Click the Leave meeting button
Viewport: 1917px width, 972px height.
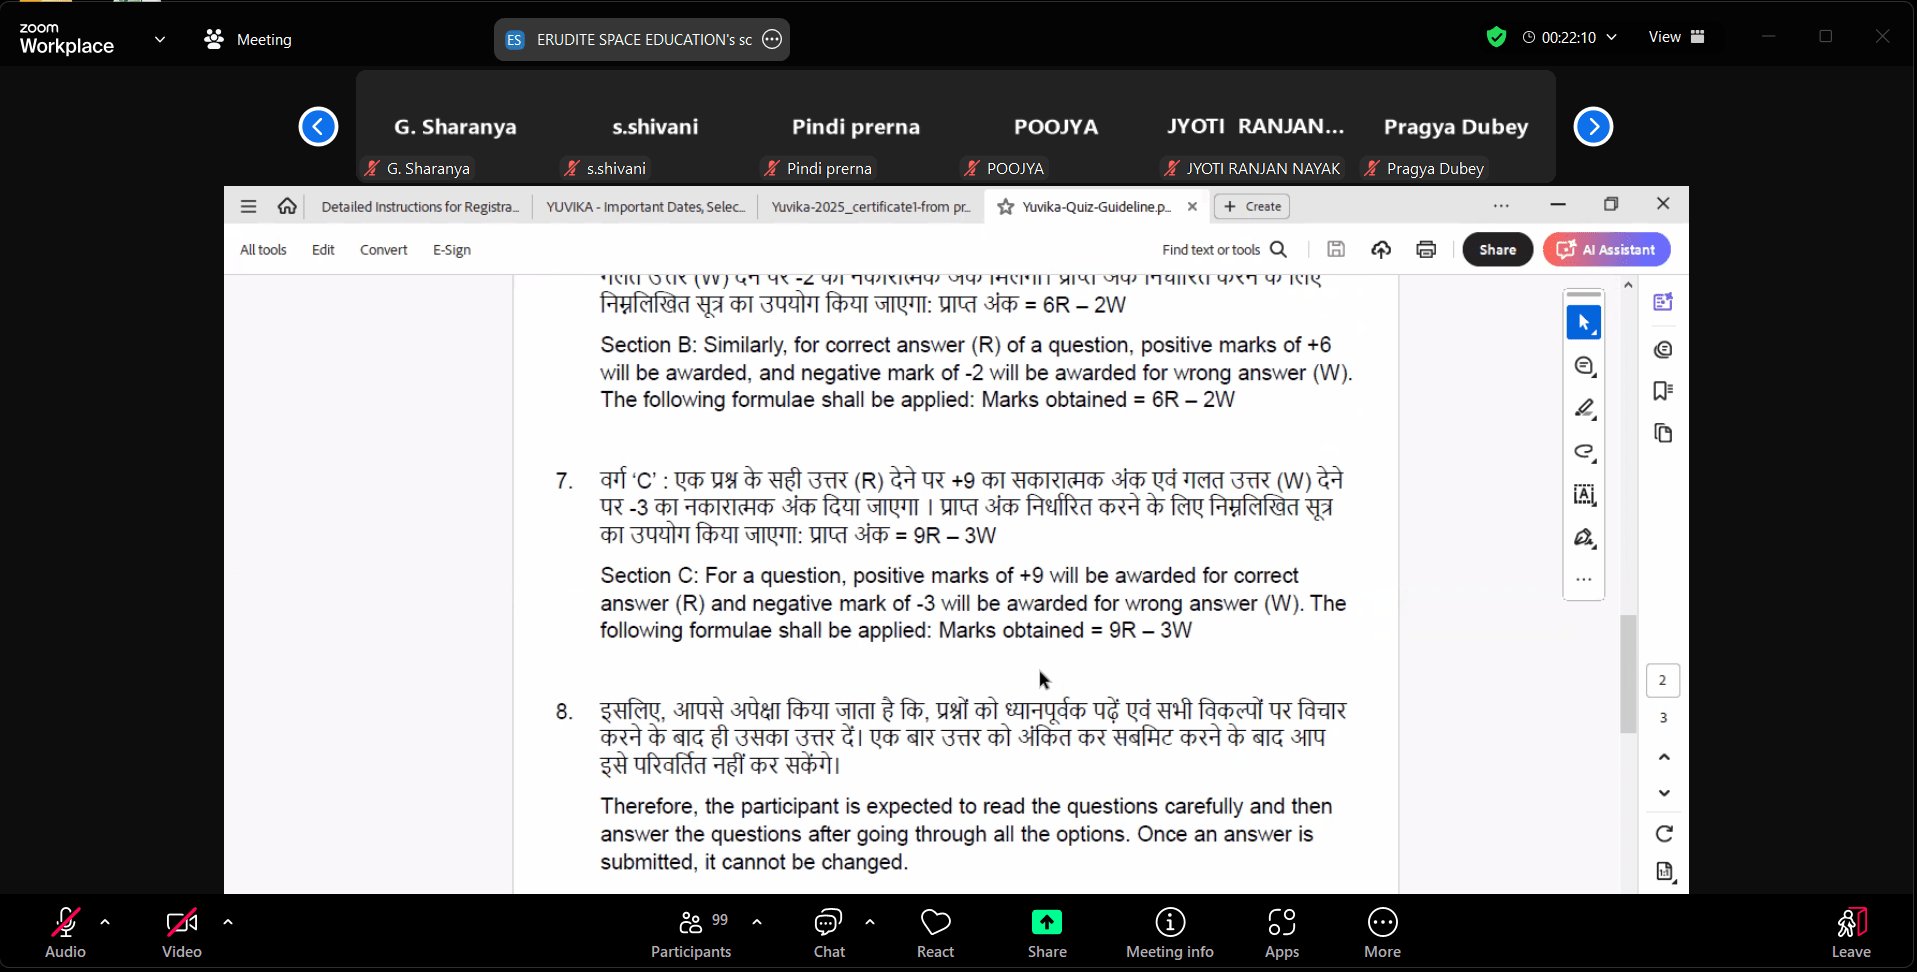(1852, 934)
